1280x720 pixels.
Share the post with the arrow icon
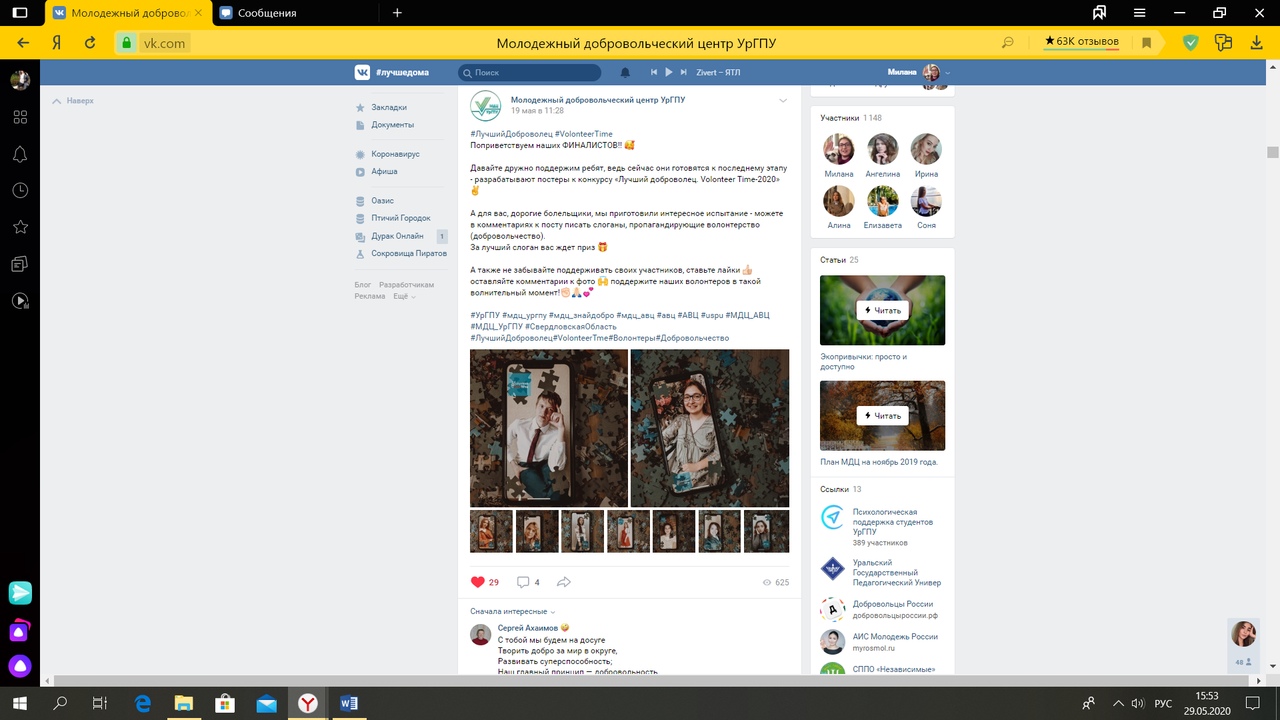point(564,582)
